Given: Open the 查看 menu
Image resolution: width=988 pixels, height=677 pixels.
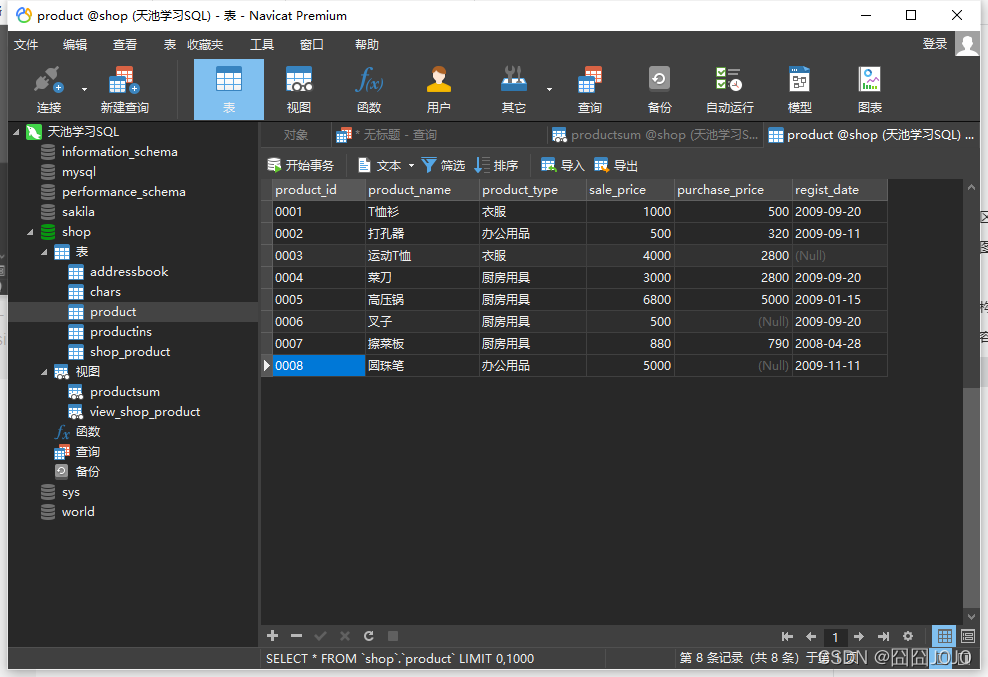Looking at the screenshot, I should [x=125, y=45].
